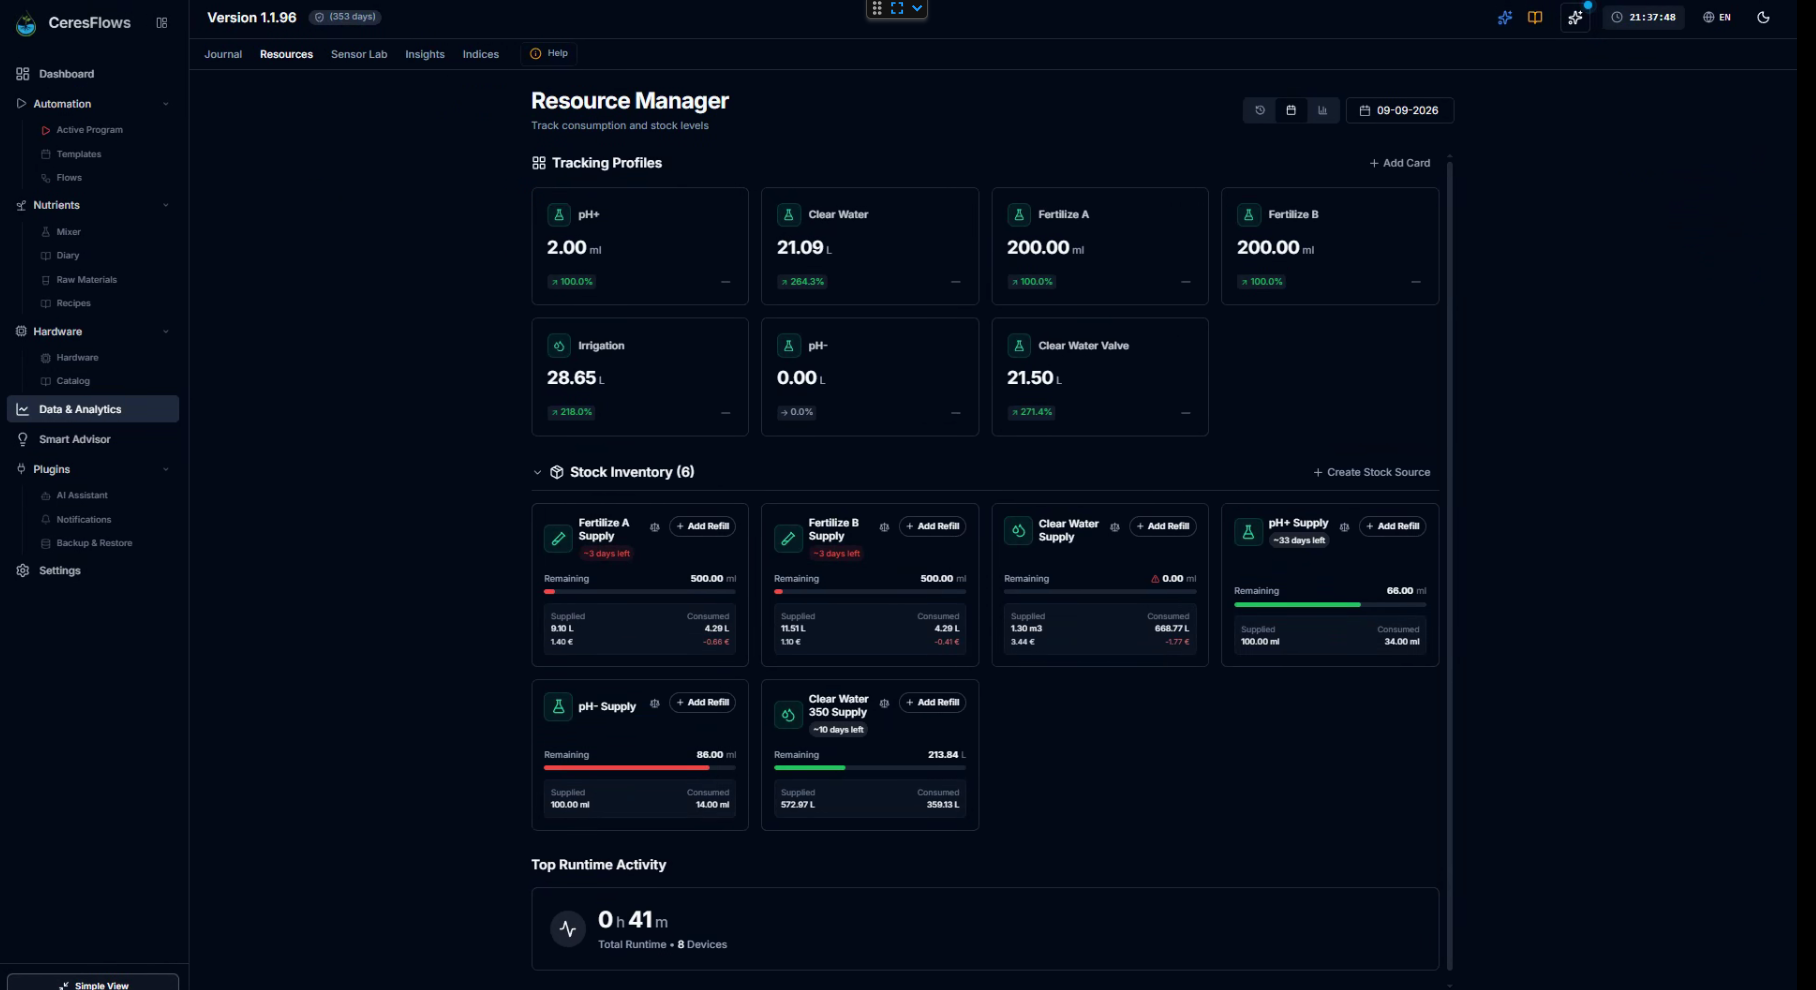Open the Insights tab
Viewport: 1816px width, 990px height.
pyautogui.click(x=425, y=54)
